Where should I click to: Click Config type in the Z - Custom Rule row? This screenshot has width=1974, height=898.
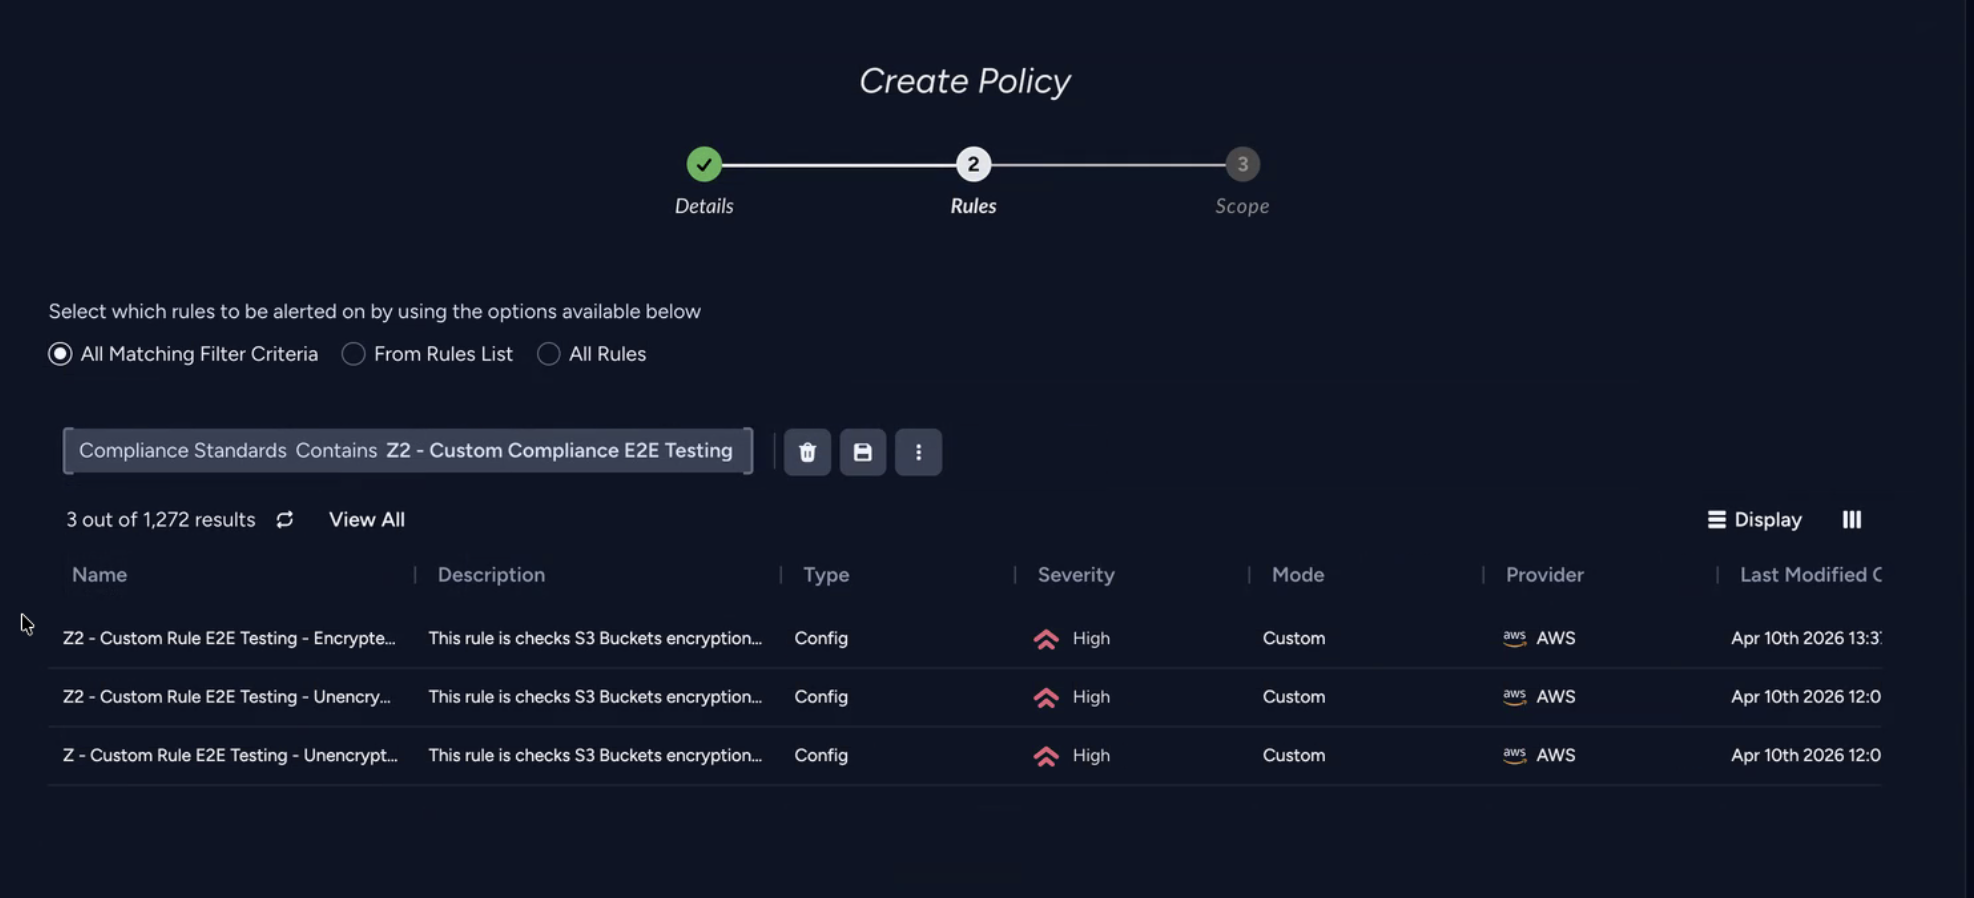(x=821, y=755)
